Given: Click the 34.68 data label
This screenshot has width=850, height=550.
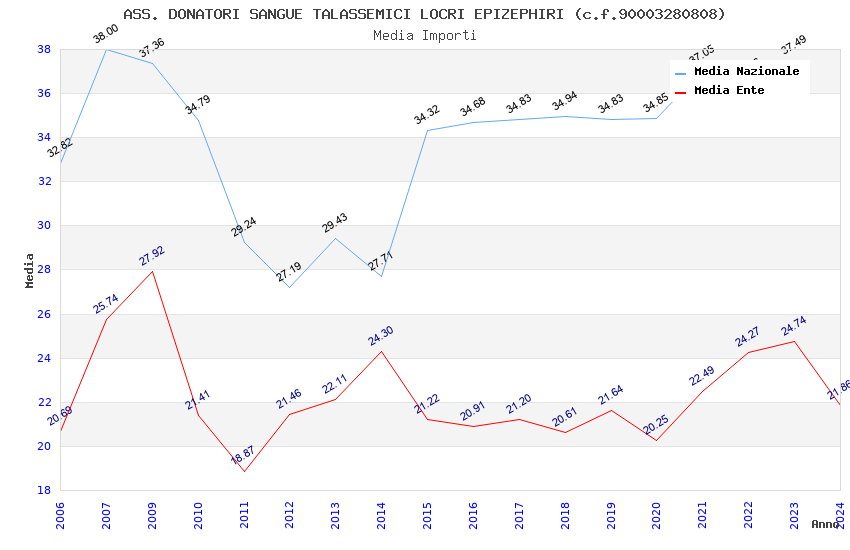Looking at the screenshot, I should click(473, 107).
